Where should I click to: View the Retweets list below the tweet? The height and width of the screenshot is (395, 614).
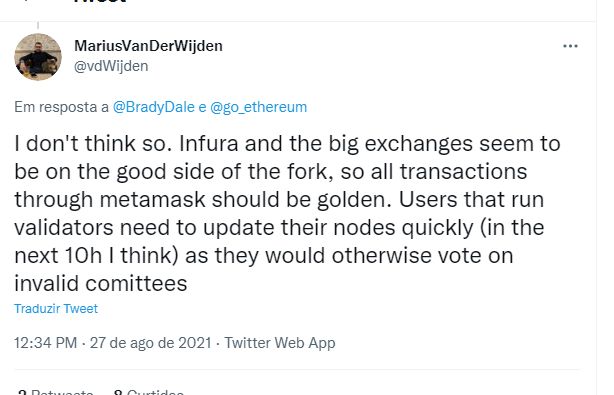click(x=56, y=391)
